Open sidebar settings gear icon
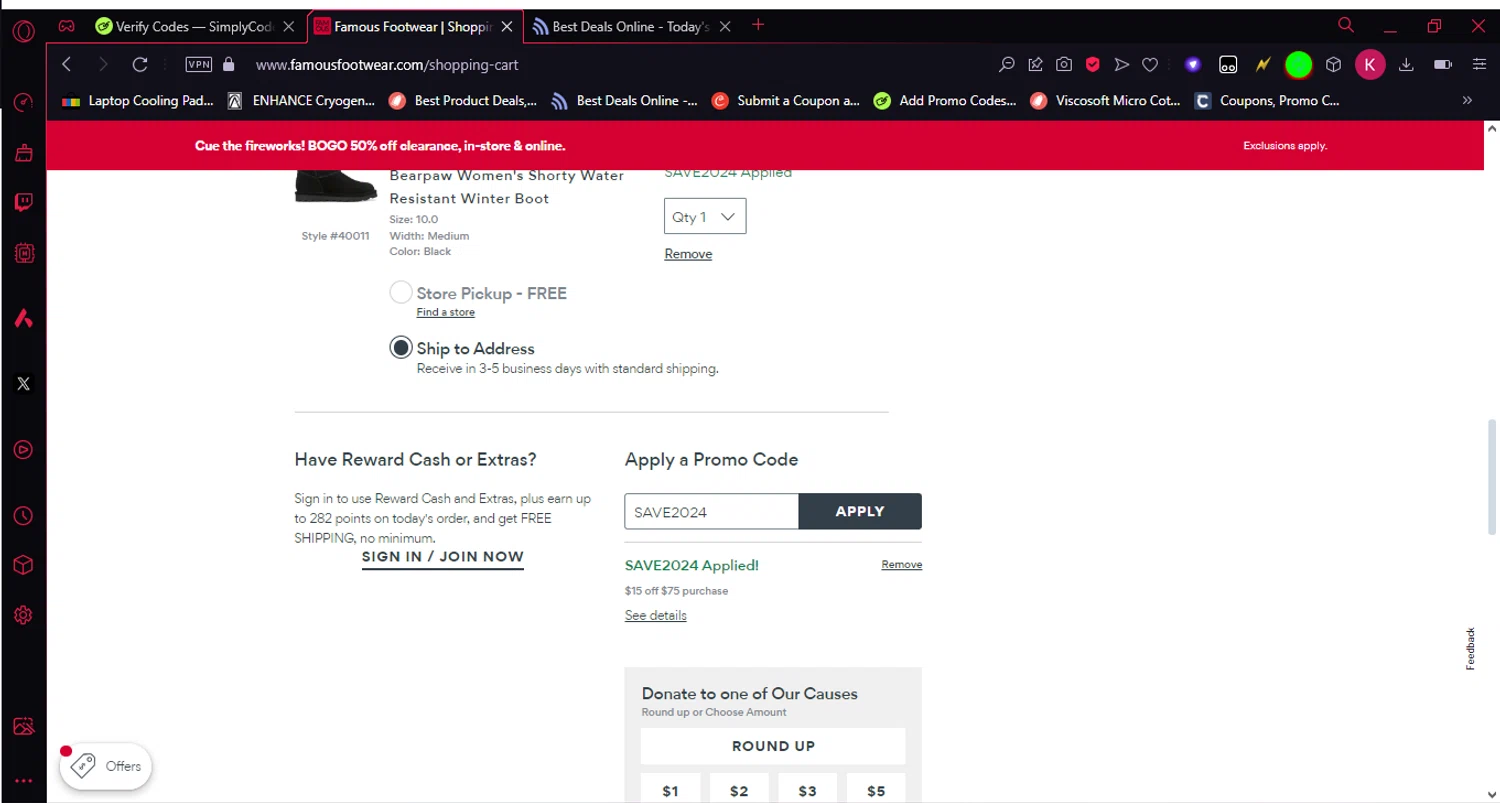This screenshot has height=803, width=1500. (x=23, y=615)
